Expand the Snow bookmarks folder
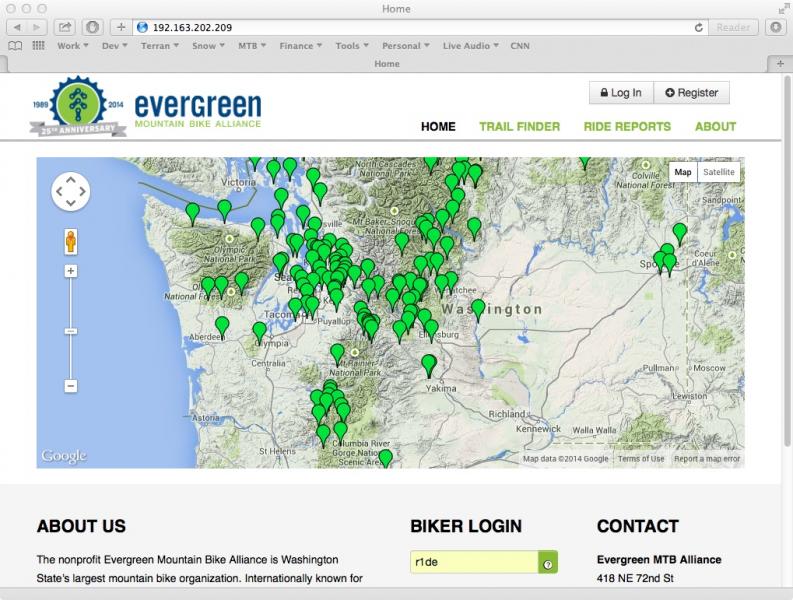793x600 pixels. [x=208, y=46]
